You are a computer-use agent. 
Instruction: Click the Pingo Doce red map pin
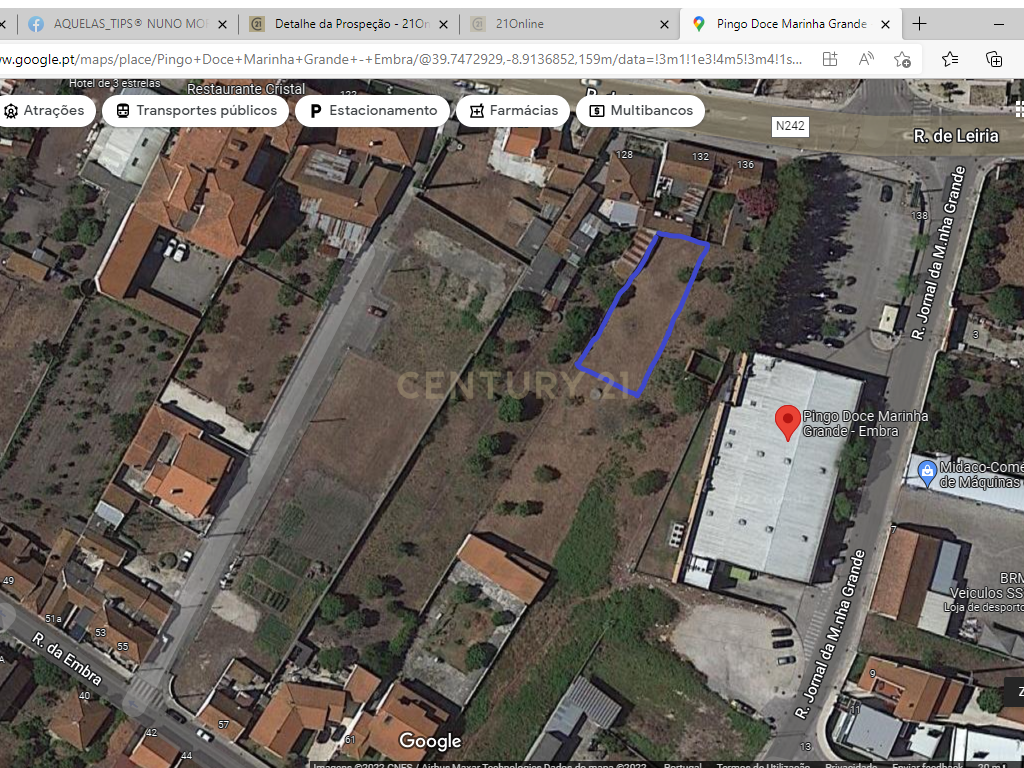[788, 422]
